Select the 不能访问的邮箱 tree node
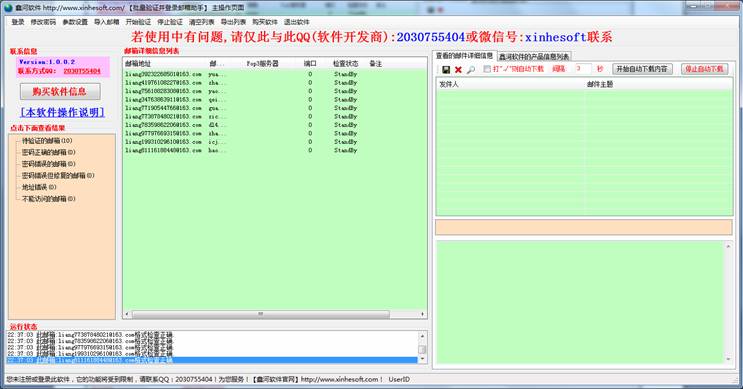This screenshot has width=743, height=389. [x=48, y=199]
